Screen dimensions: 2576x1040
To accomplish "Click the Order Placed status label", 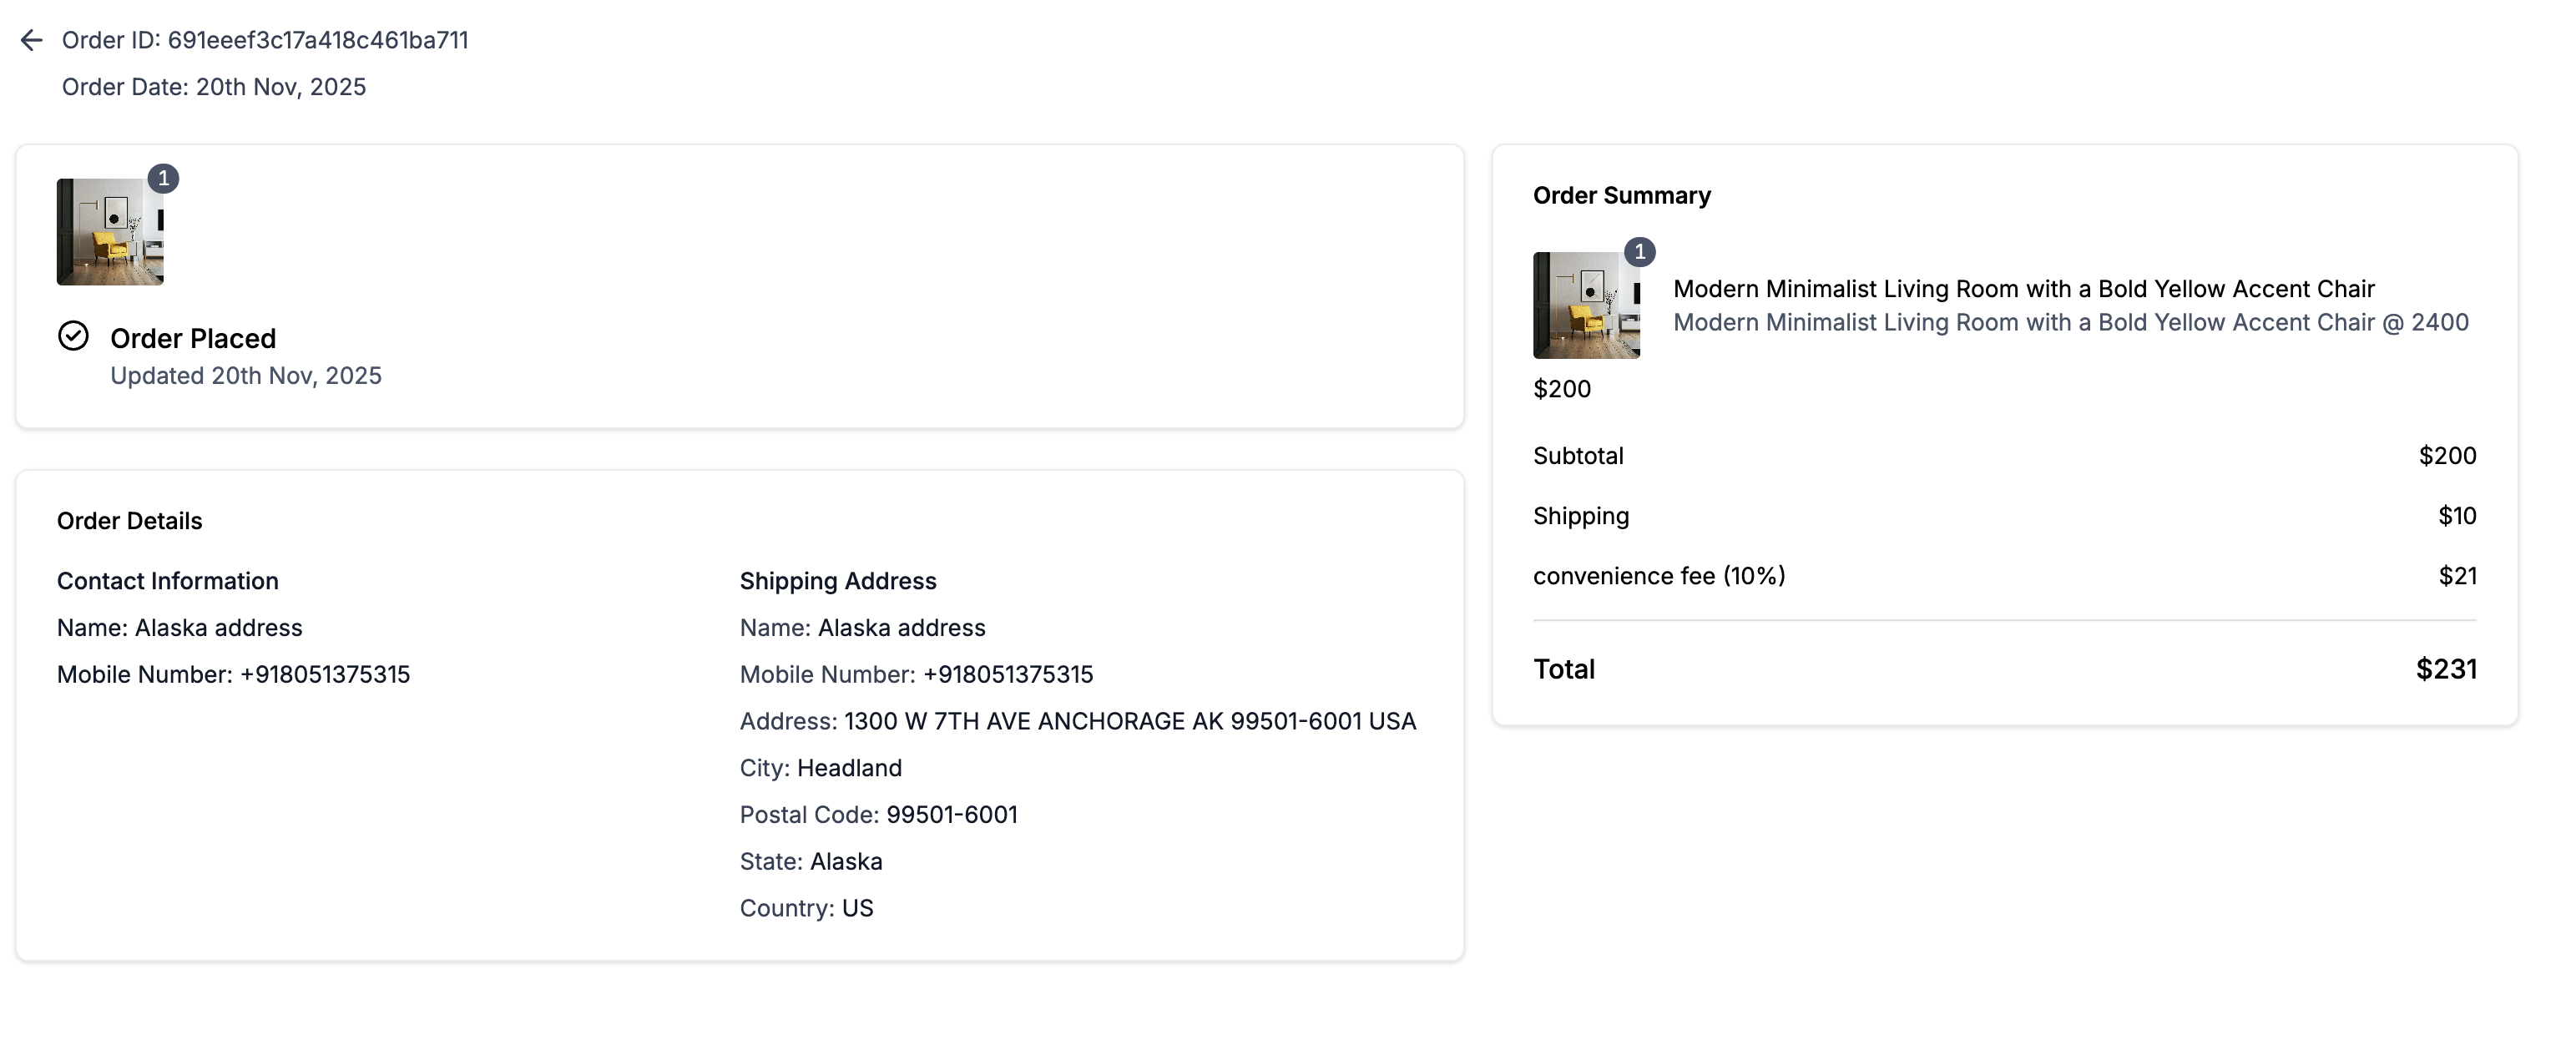I will 193,339.
